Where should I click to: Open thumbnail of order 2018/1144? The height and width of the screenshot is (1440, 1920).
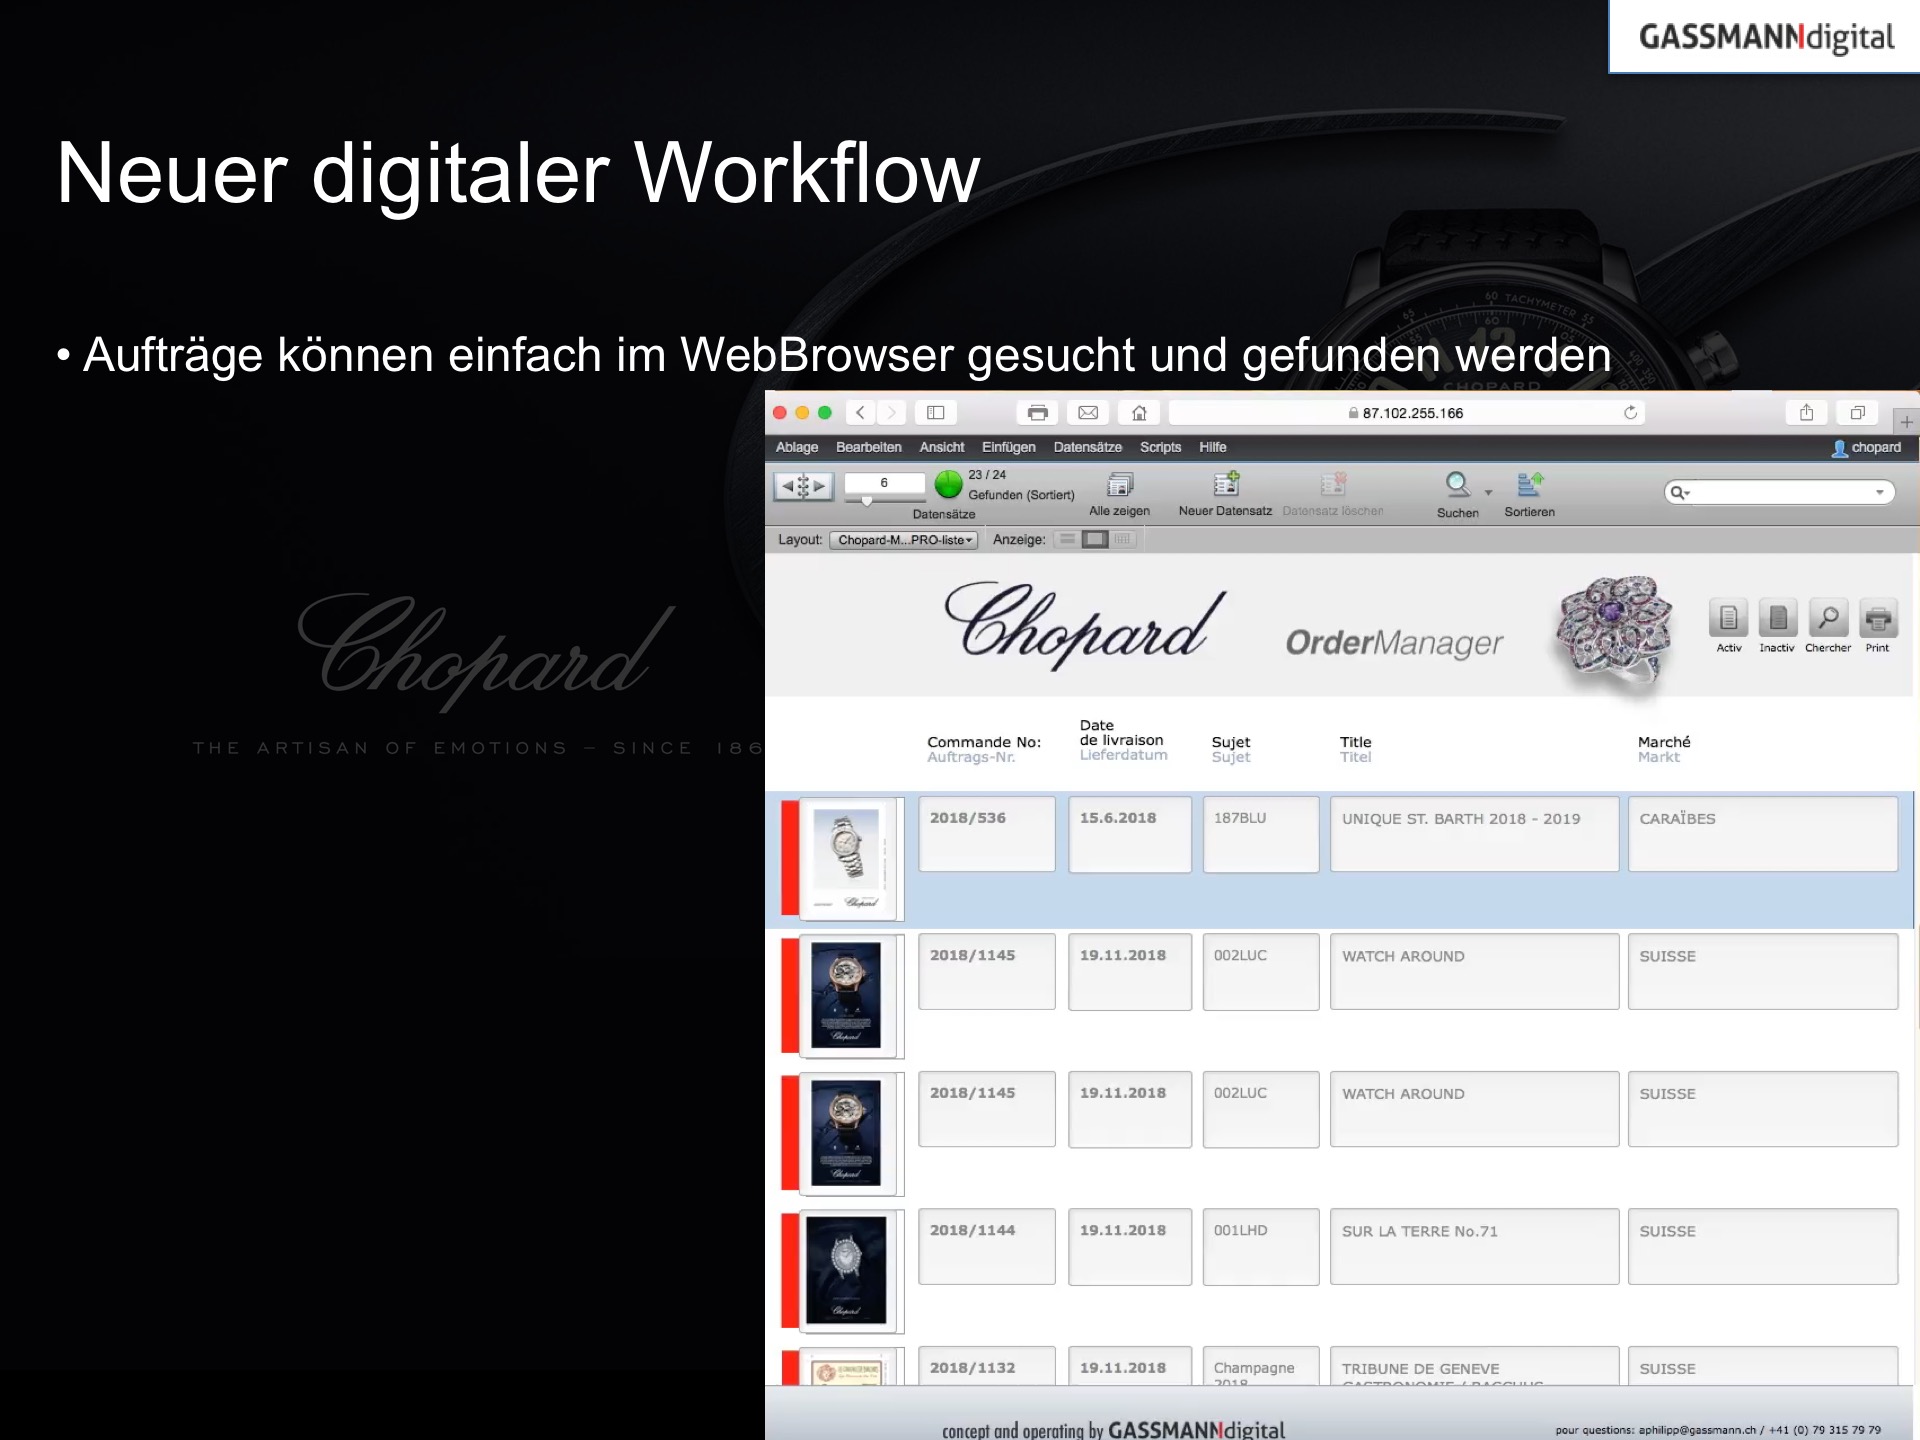coord(847,1270)
